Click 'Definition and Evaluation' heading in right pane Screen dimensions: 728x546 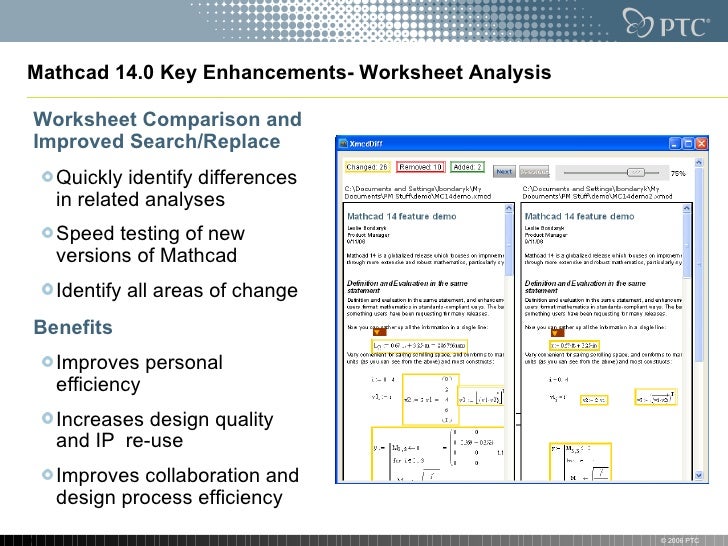pyautogui.click(x=585, y=286)
